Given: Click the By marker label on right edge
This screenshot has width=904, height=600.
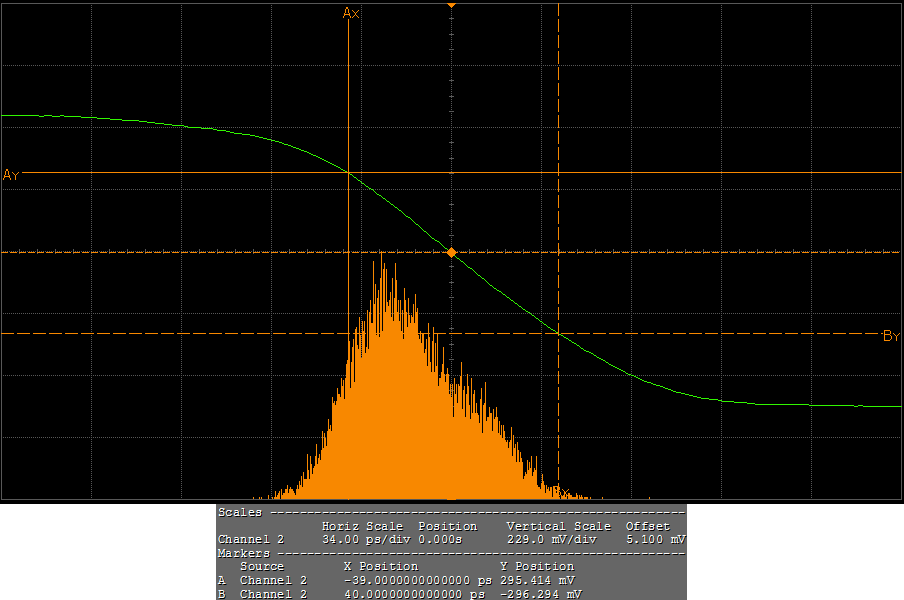Looking at the screenshot, I should point(891,336).
